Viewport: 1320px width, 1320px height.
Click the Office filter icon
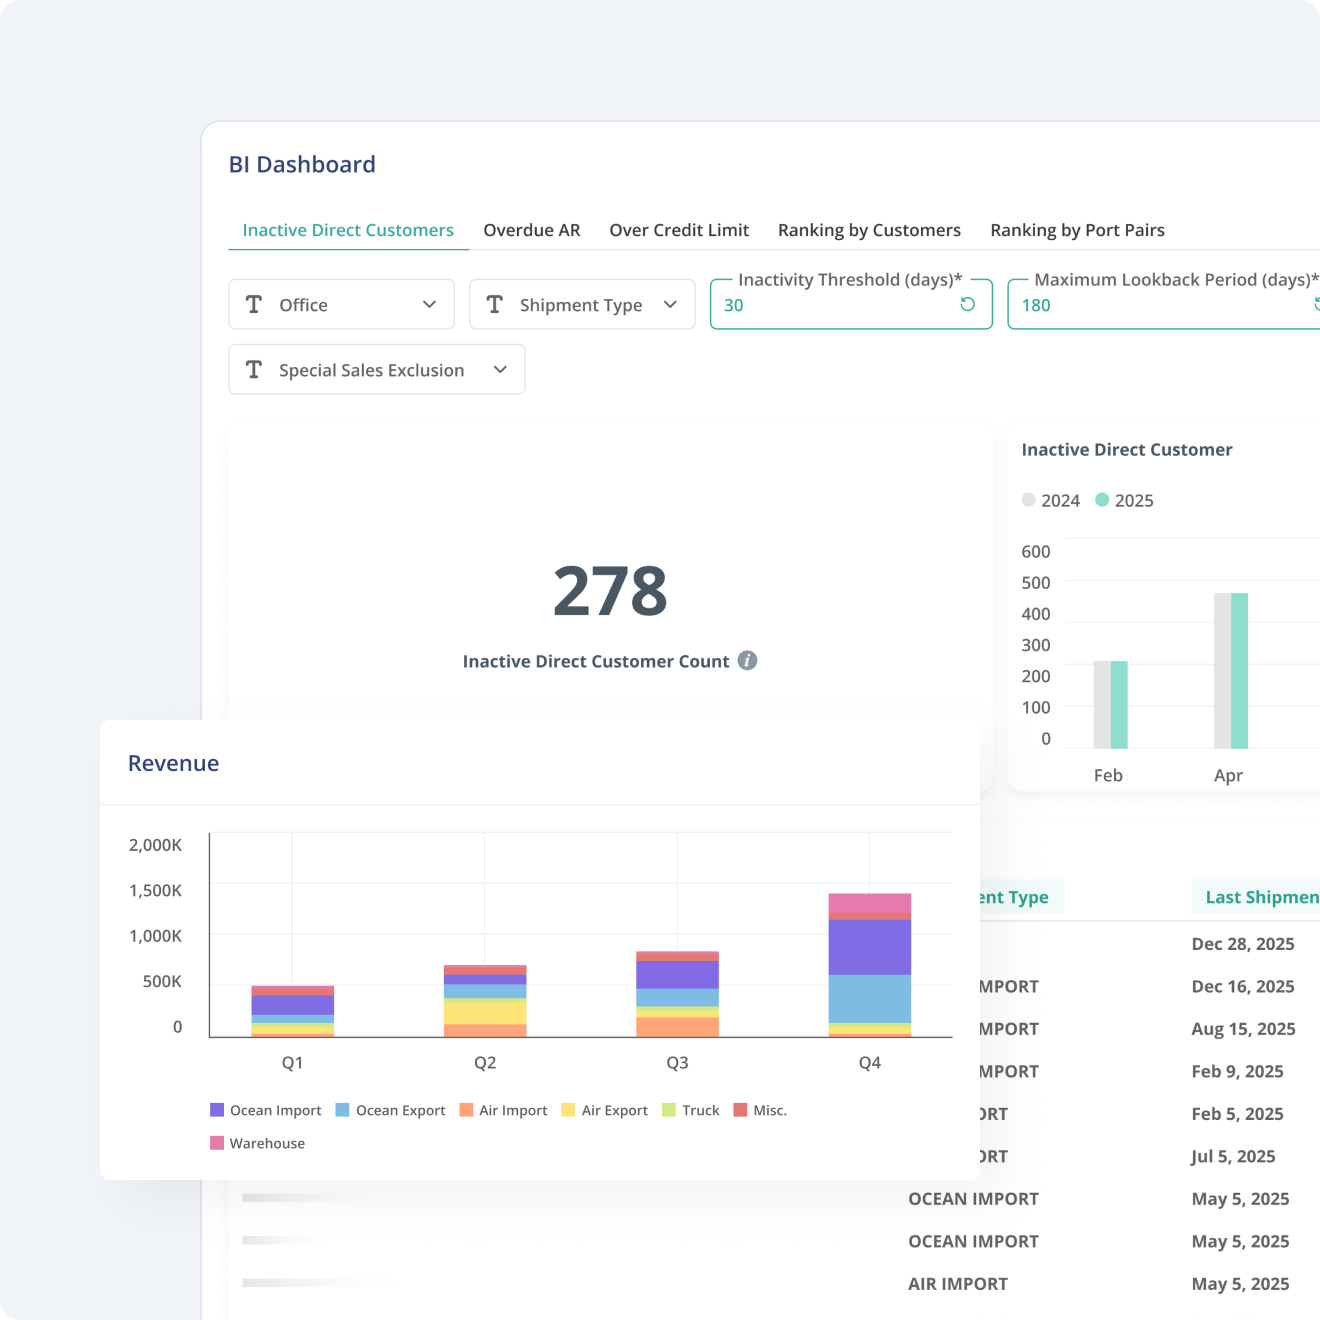click(254, 304)
